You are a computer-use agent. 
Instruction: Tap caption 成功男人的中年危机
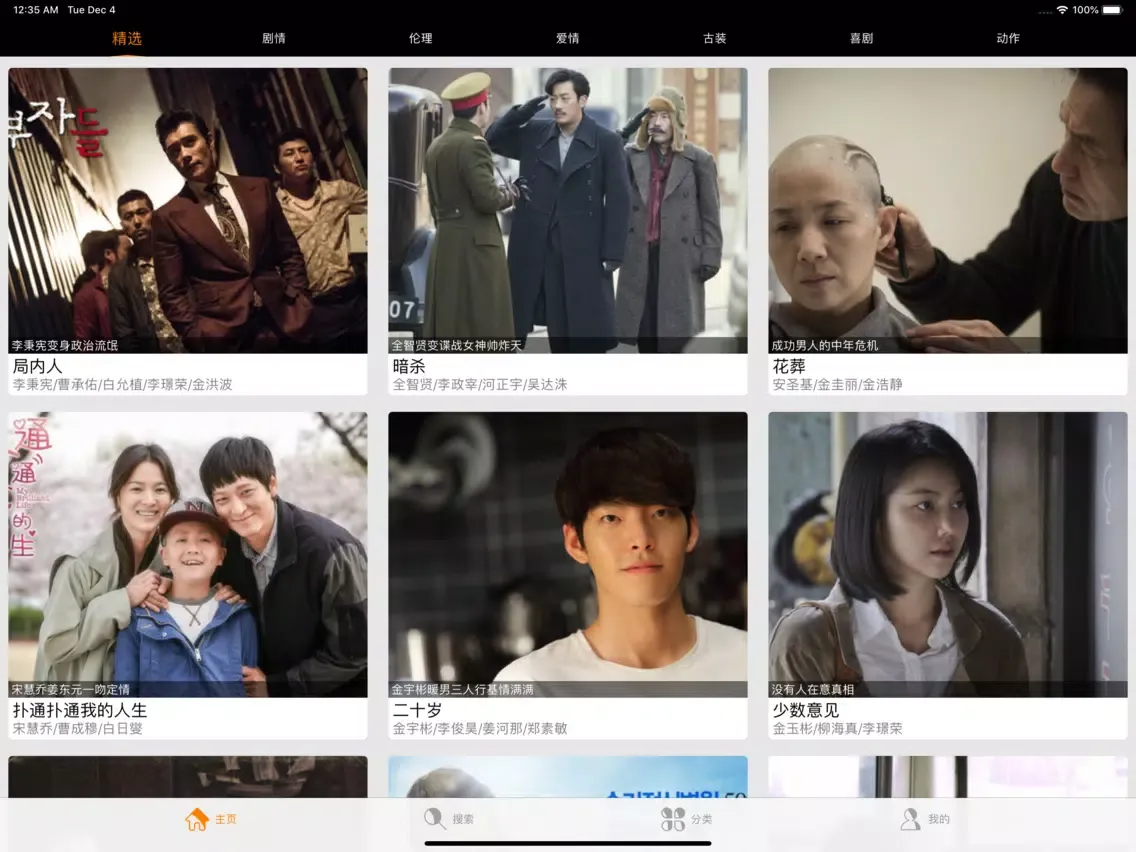[824, 346]
